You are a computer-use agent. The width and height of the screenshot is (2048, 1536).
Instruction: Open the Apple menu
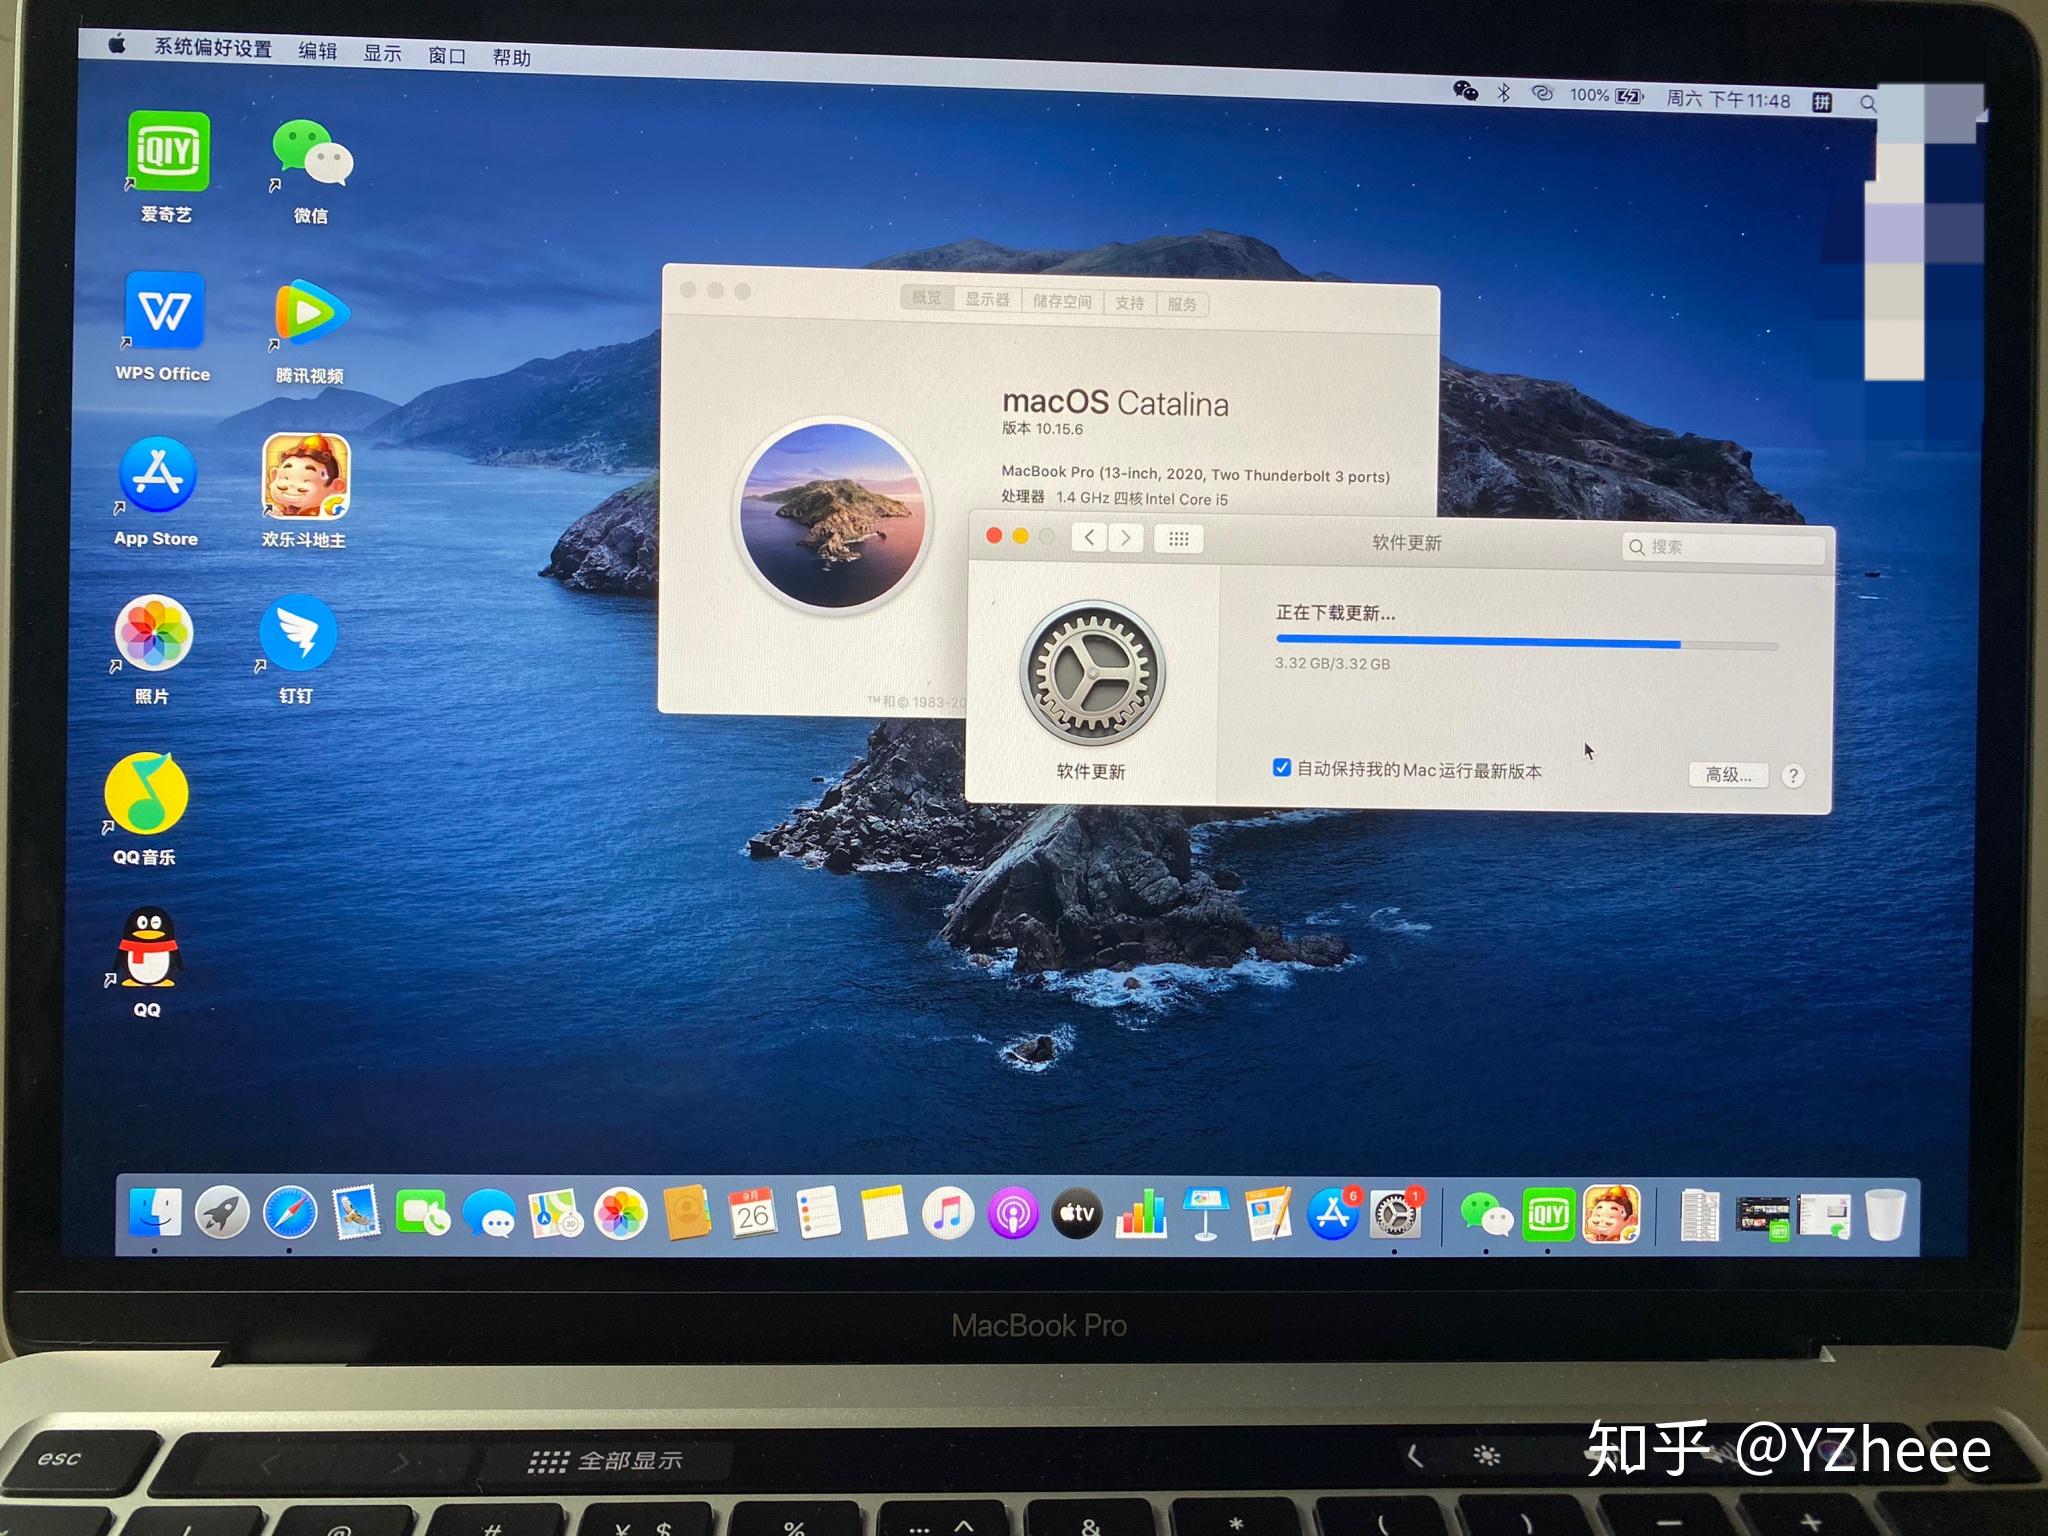[117, 43]
